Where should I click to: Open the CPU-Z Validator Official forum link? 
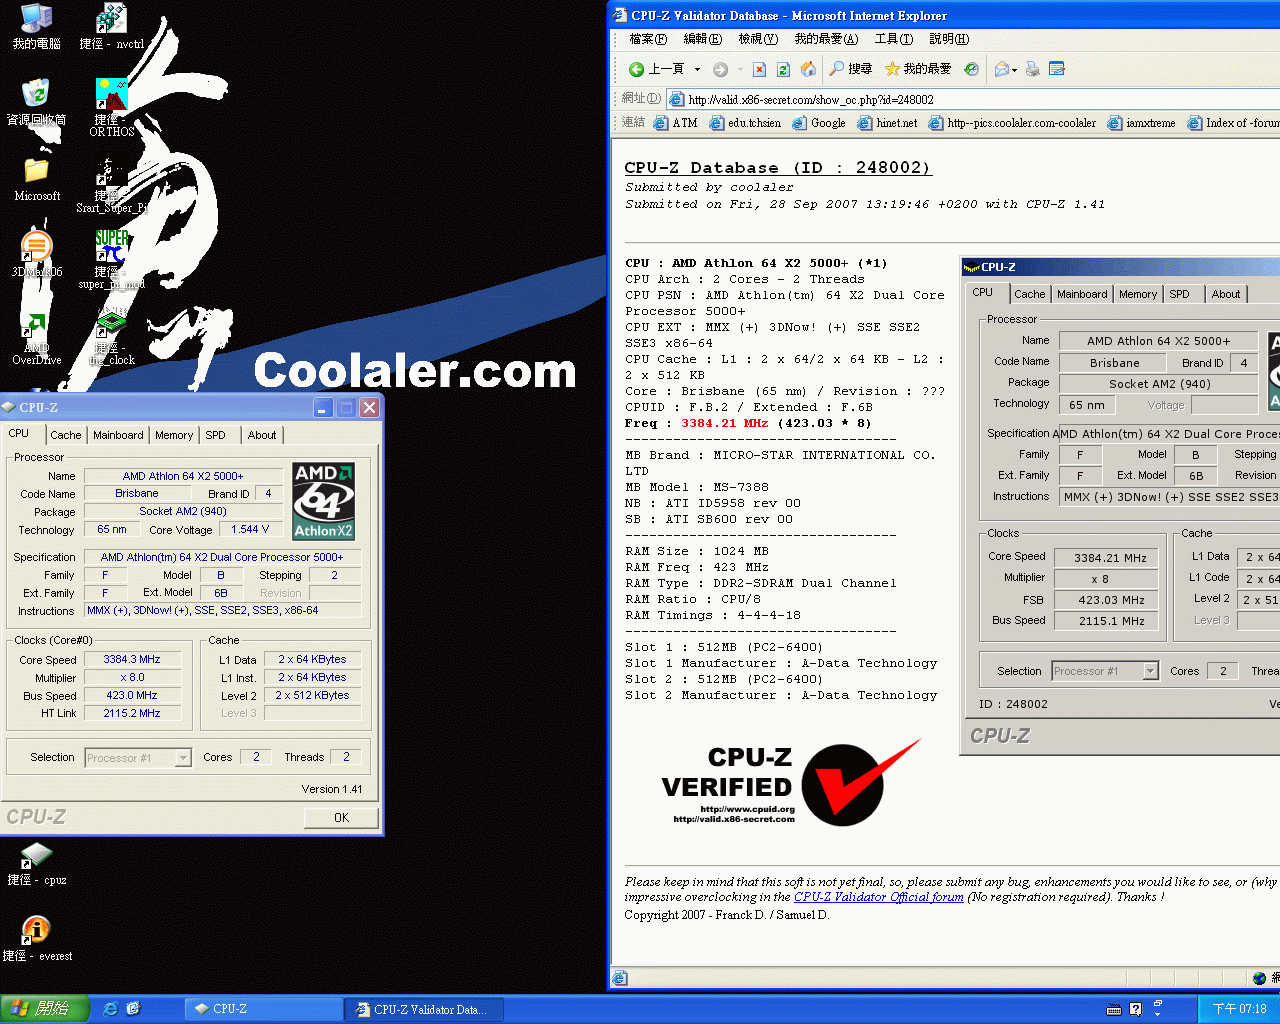[x=879, y=897]
